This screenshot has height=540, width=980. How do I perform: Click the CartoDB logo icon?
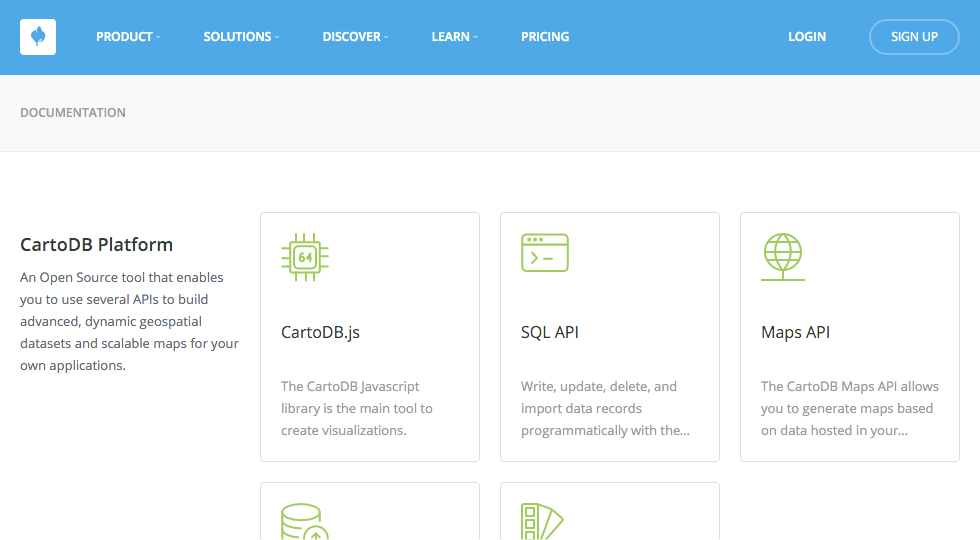pyautogui.click(x=38, y=37)
